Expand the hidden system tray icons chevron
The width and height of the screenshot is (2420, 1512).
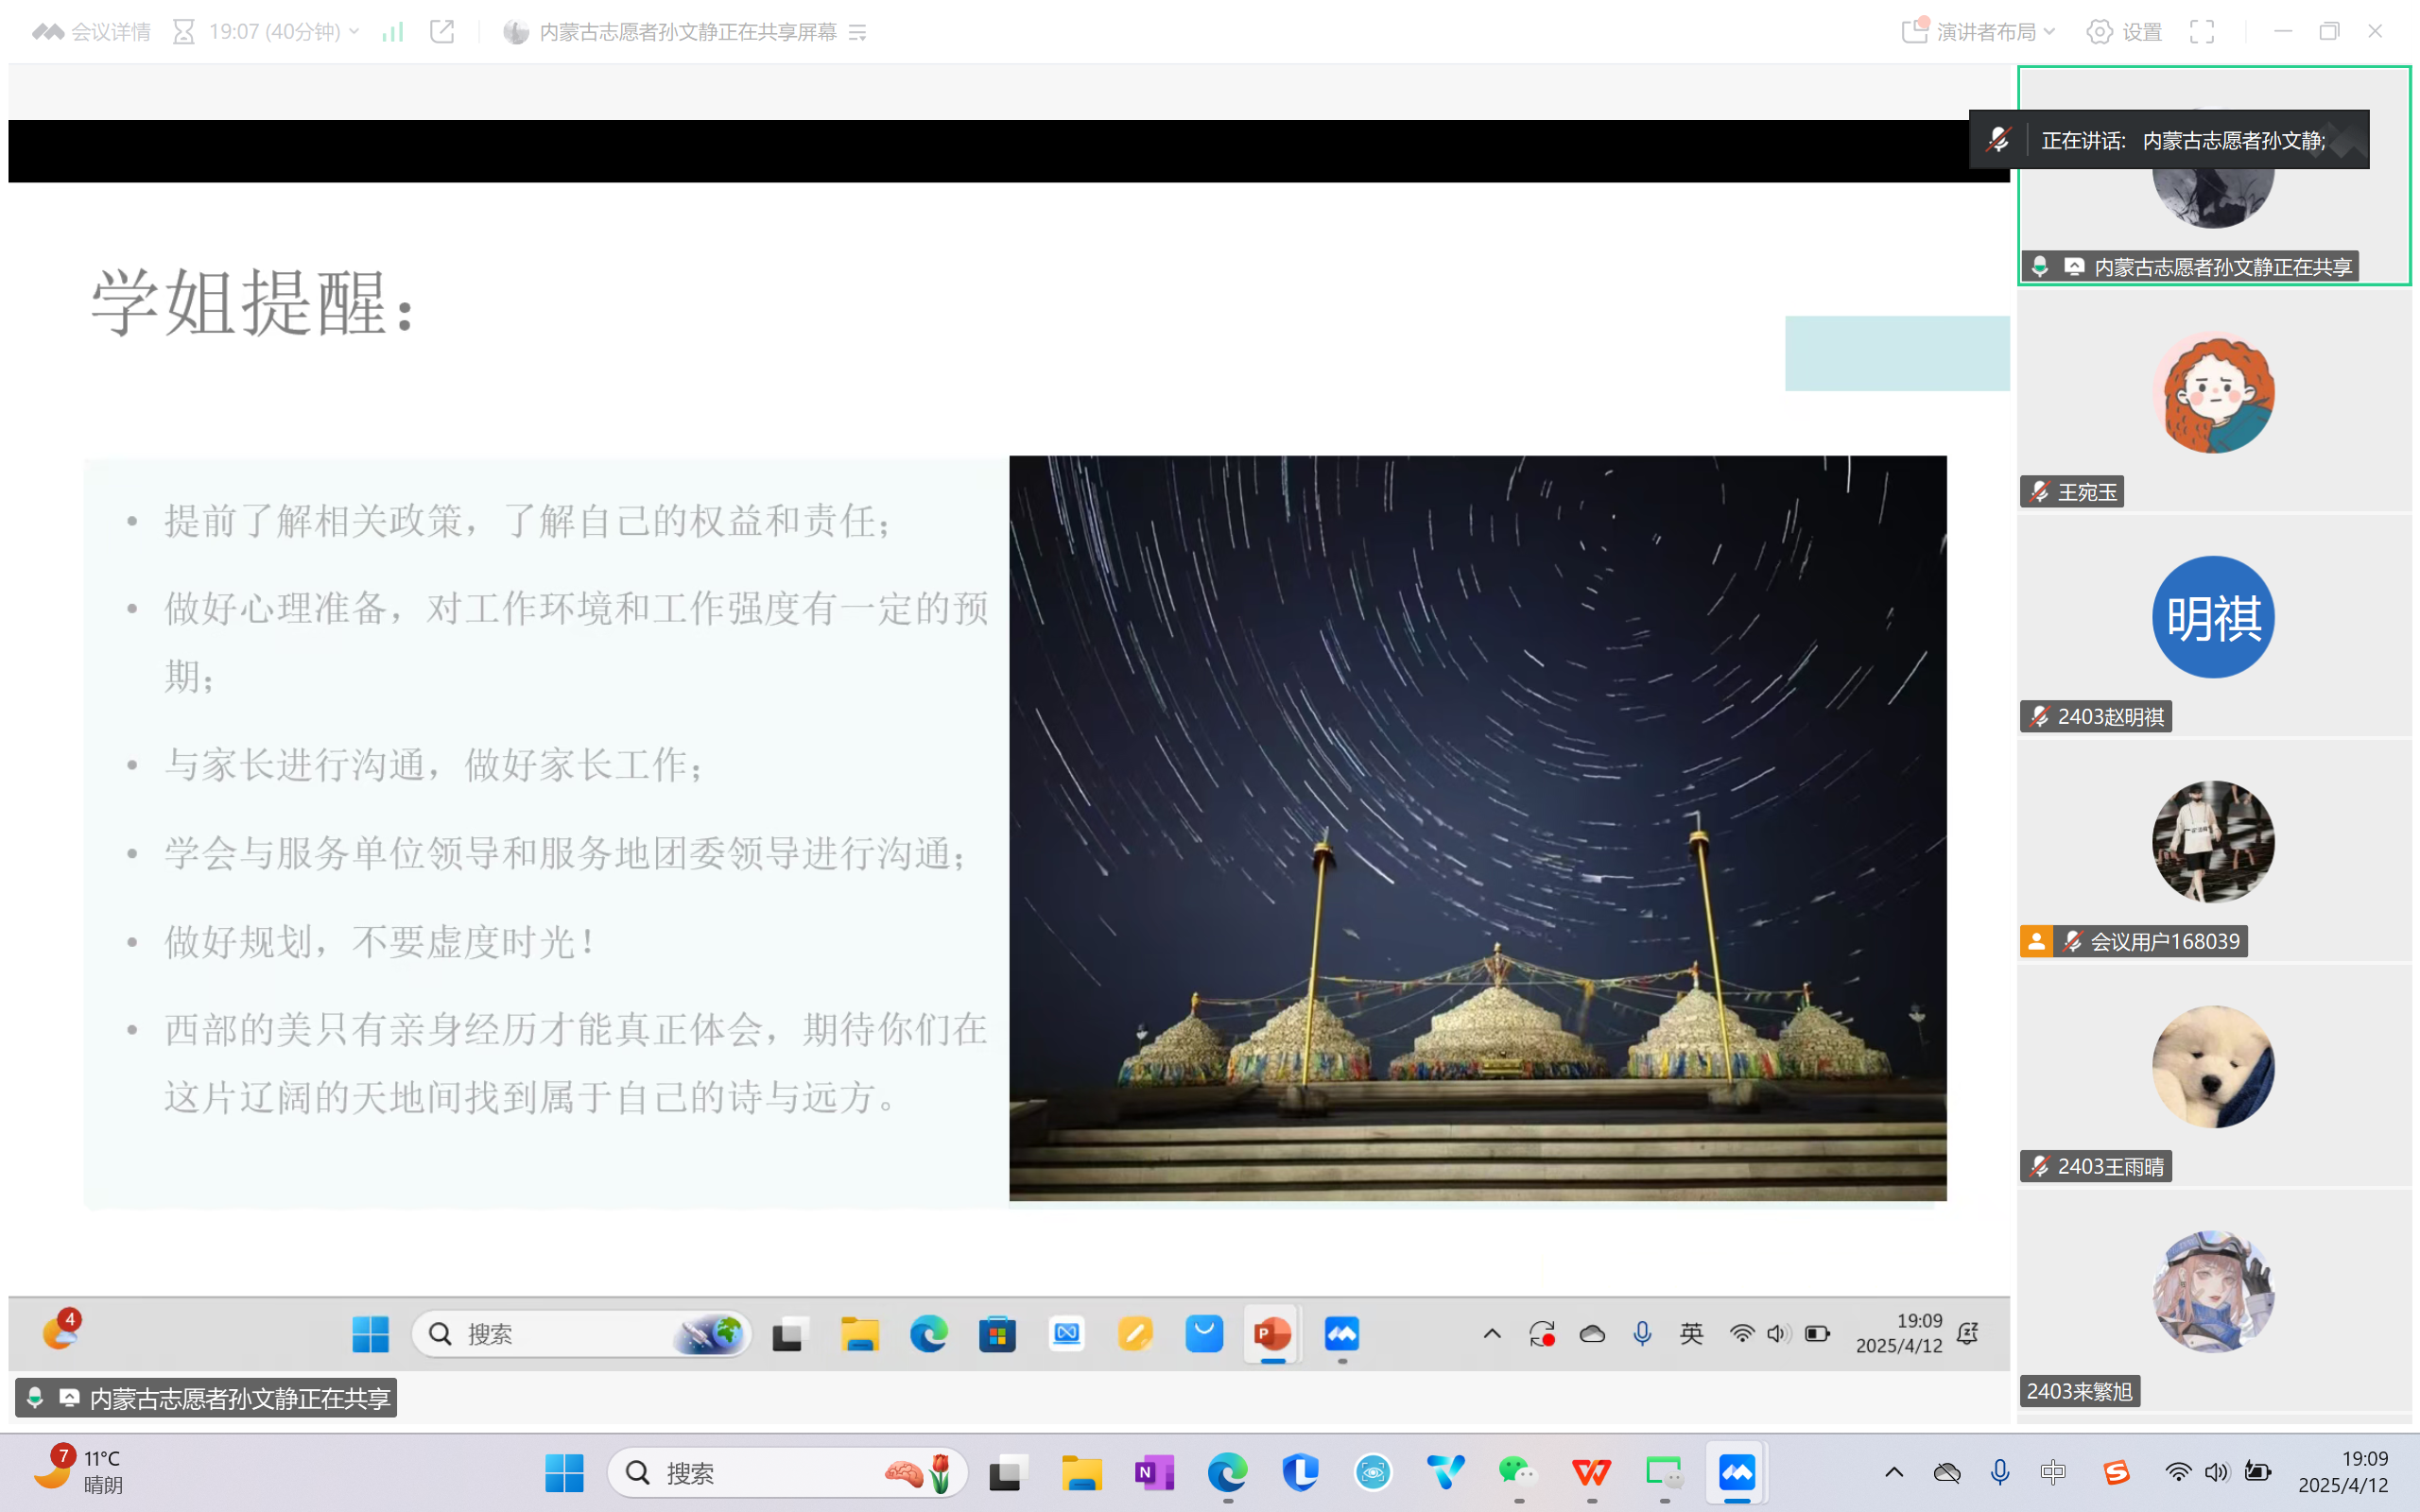point(1894,1472)
